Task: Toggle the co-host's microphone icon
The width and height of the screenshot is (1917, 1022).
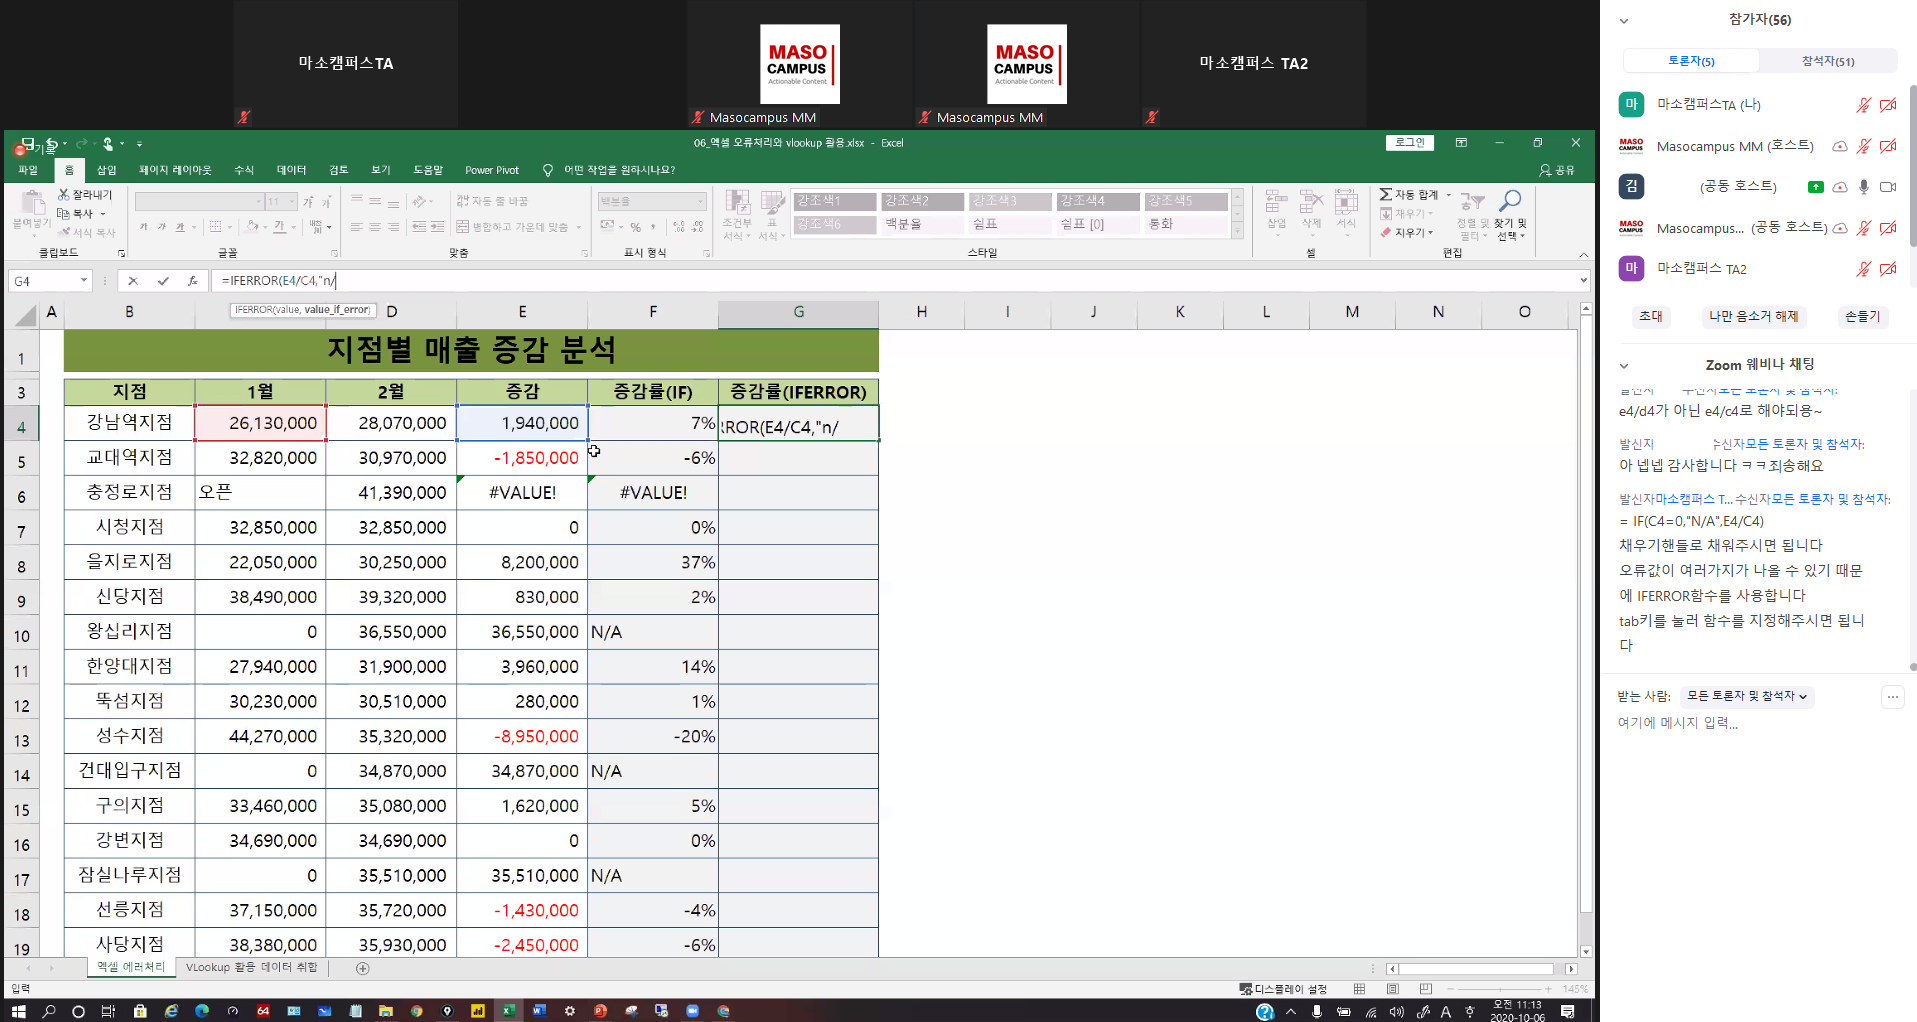Action: (x=1863, y=187)
